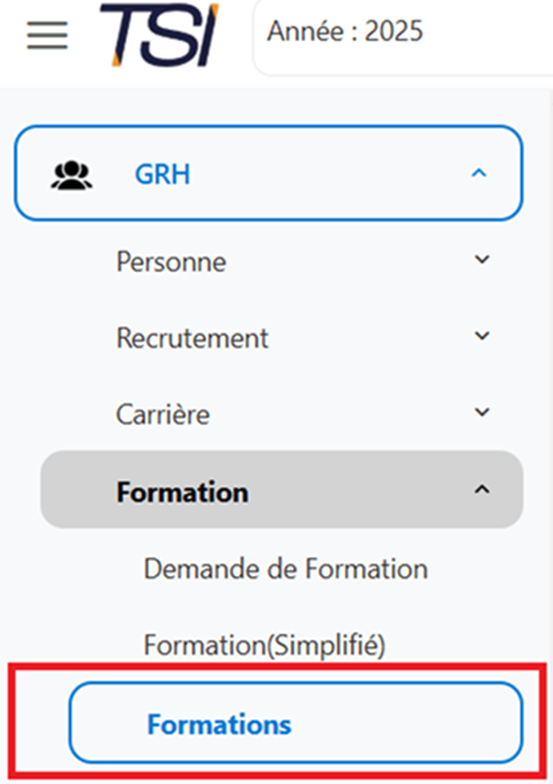Open Demande de Formation page
Image resolution: width=553 pixels, height=784 pixels.
tap(286, 568)
